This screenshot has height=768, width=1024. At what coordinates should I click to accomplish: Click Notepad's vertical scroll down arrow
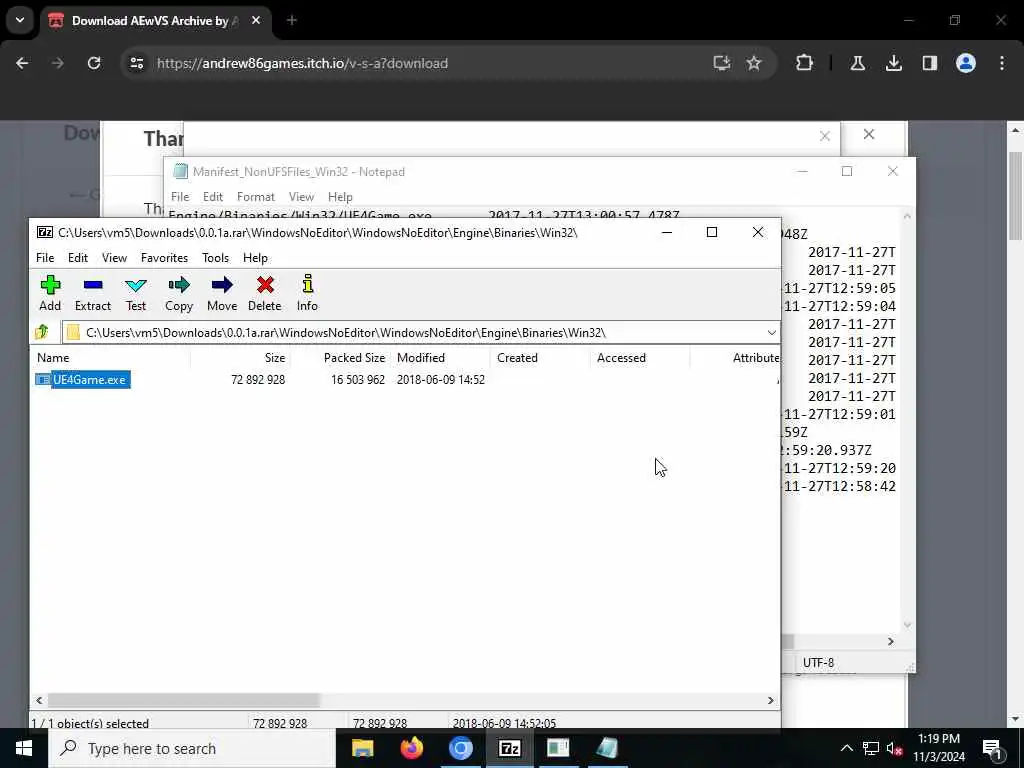(907, 625)
